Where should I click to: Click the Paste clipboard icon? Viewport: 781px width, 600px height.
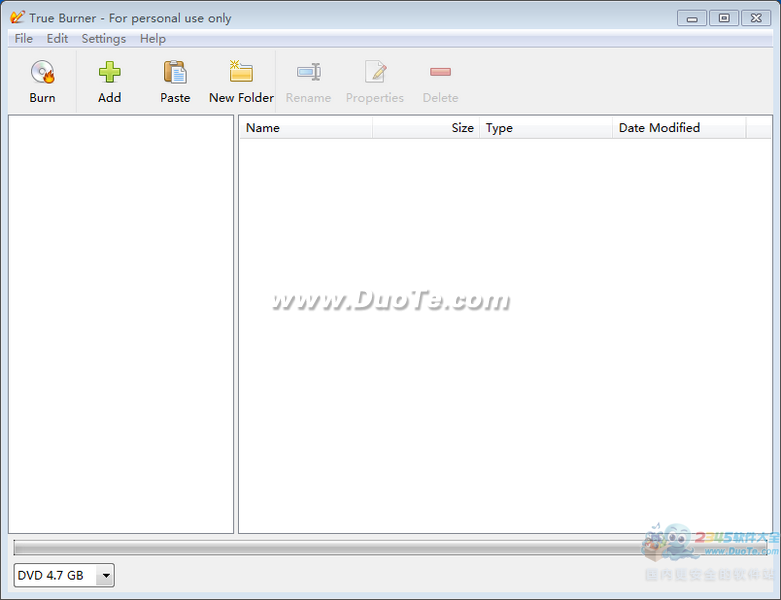pos(175,72)
